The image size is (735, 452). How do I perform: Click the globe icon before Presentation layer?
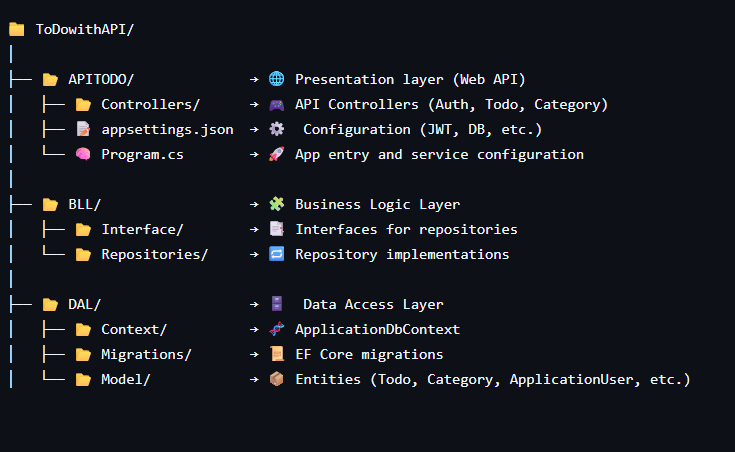277,79
